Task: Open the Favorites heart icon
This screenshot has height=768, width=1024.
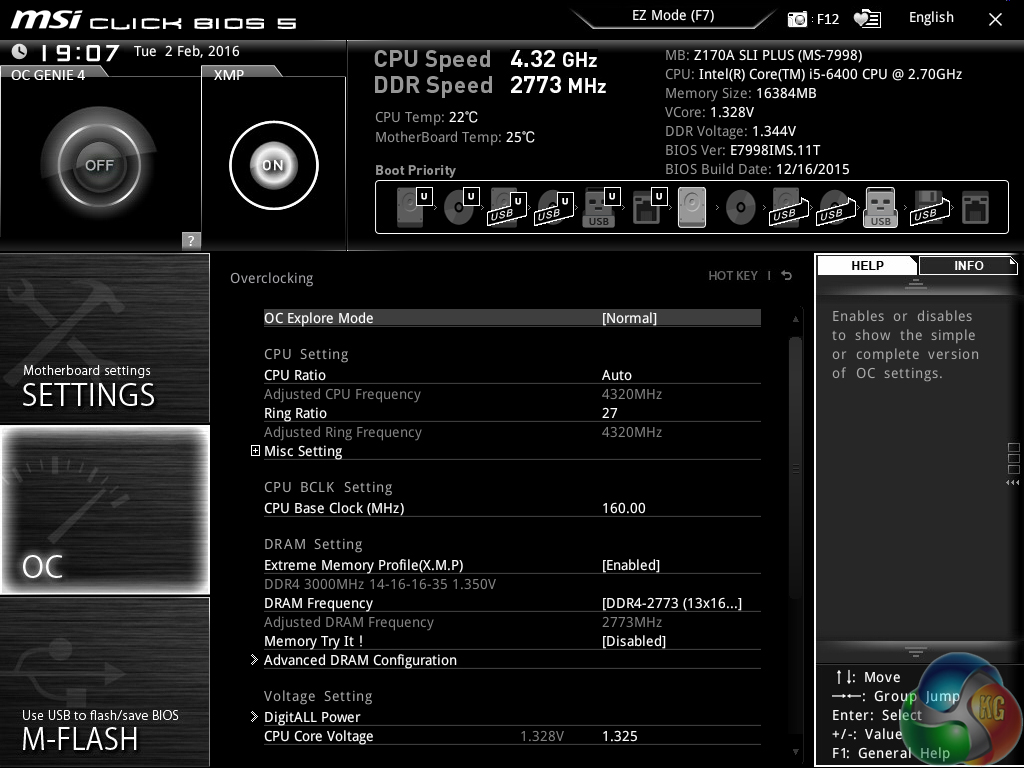Action: click(866, 19)
